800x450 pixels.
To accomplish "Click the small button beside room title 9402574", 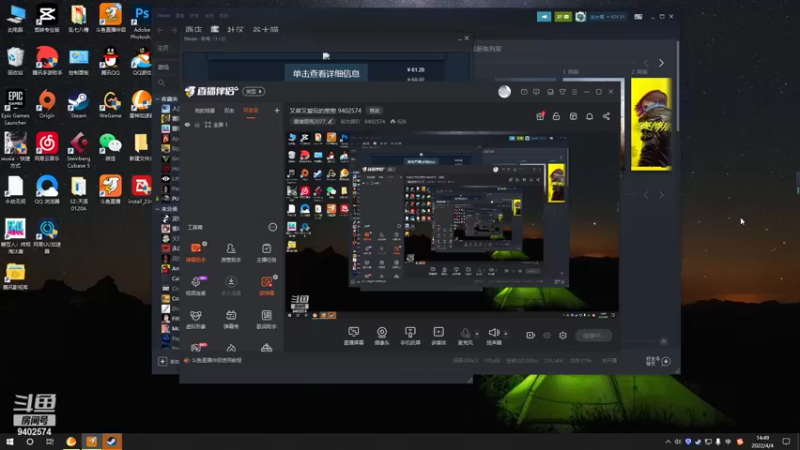I will [x=375, y=110].
